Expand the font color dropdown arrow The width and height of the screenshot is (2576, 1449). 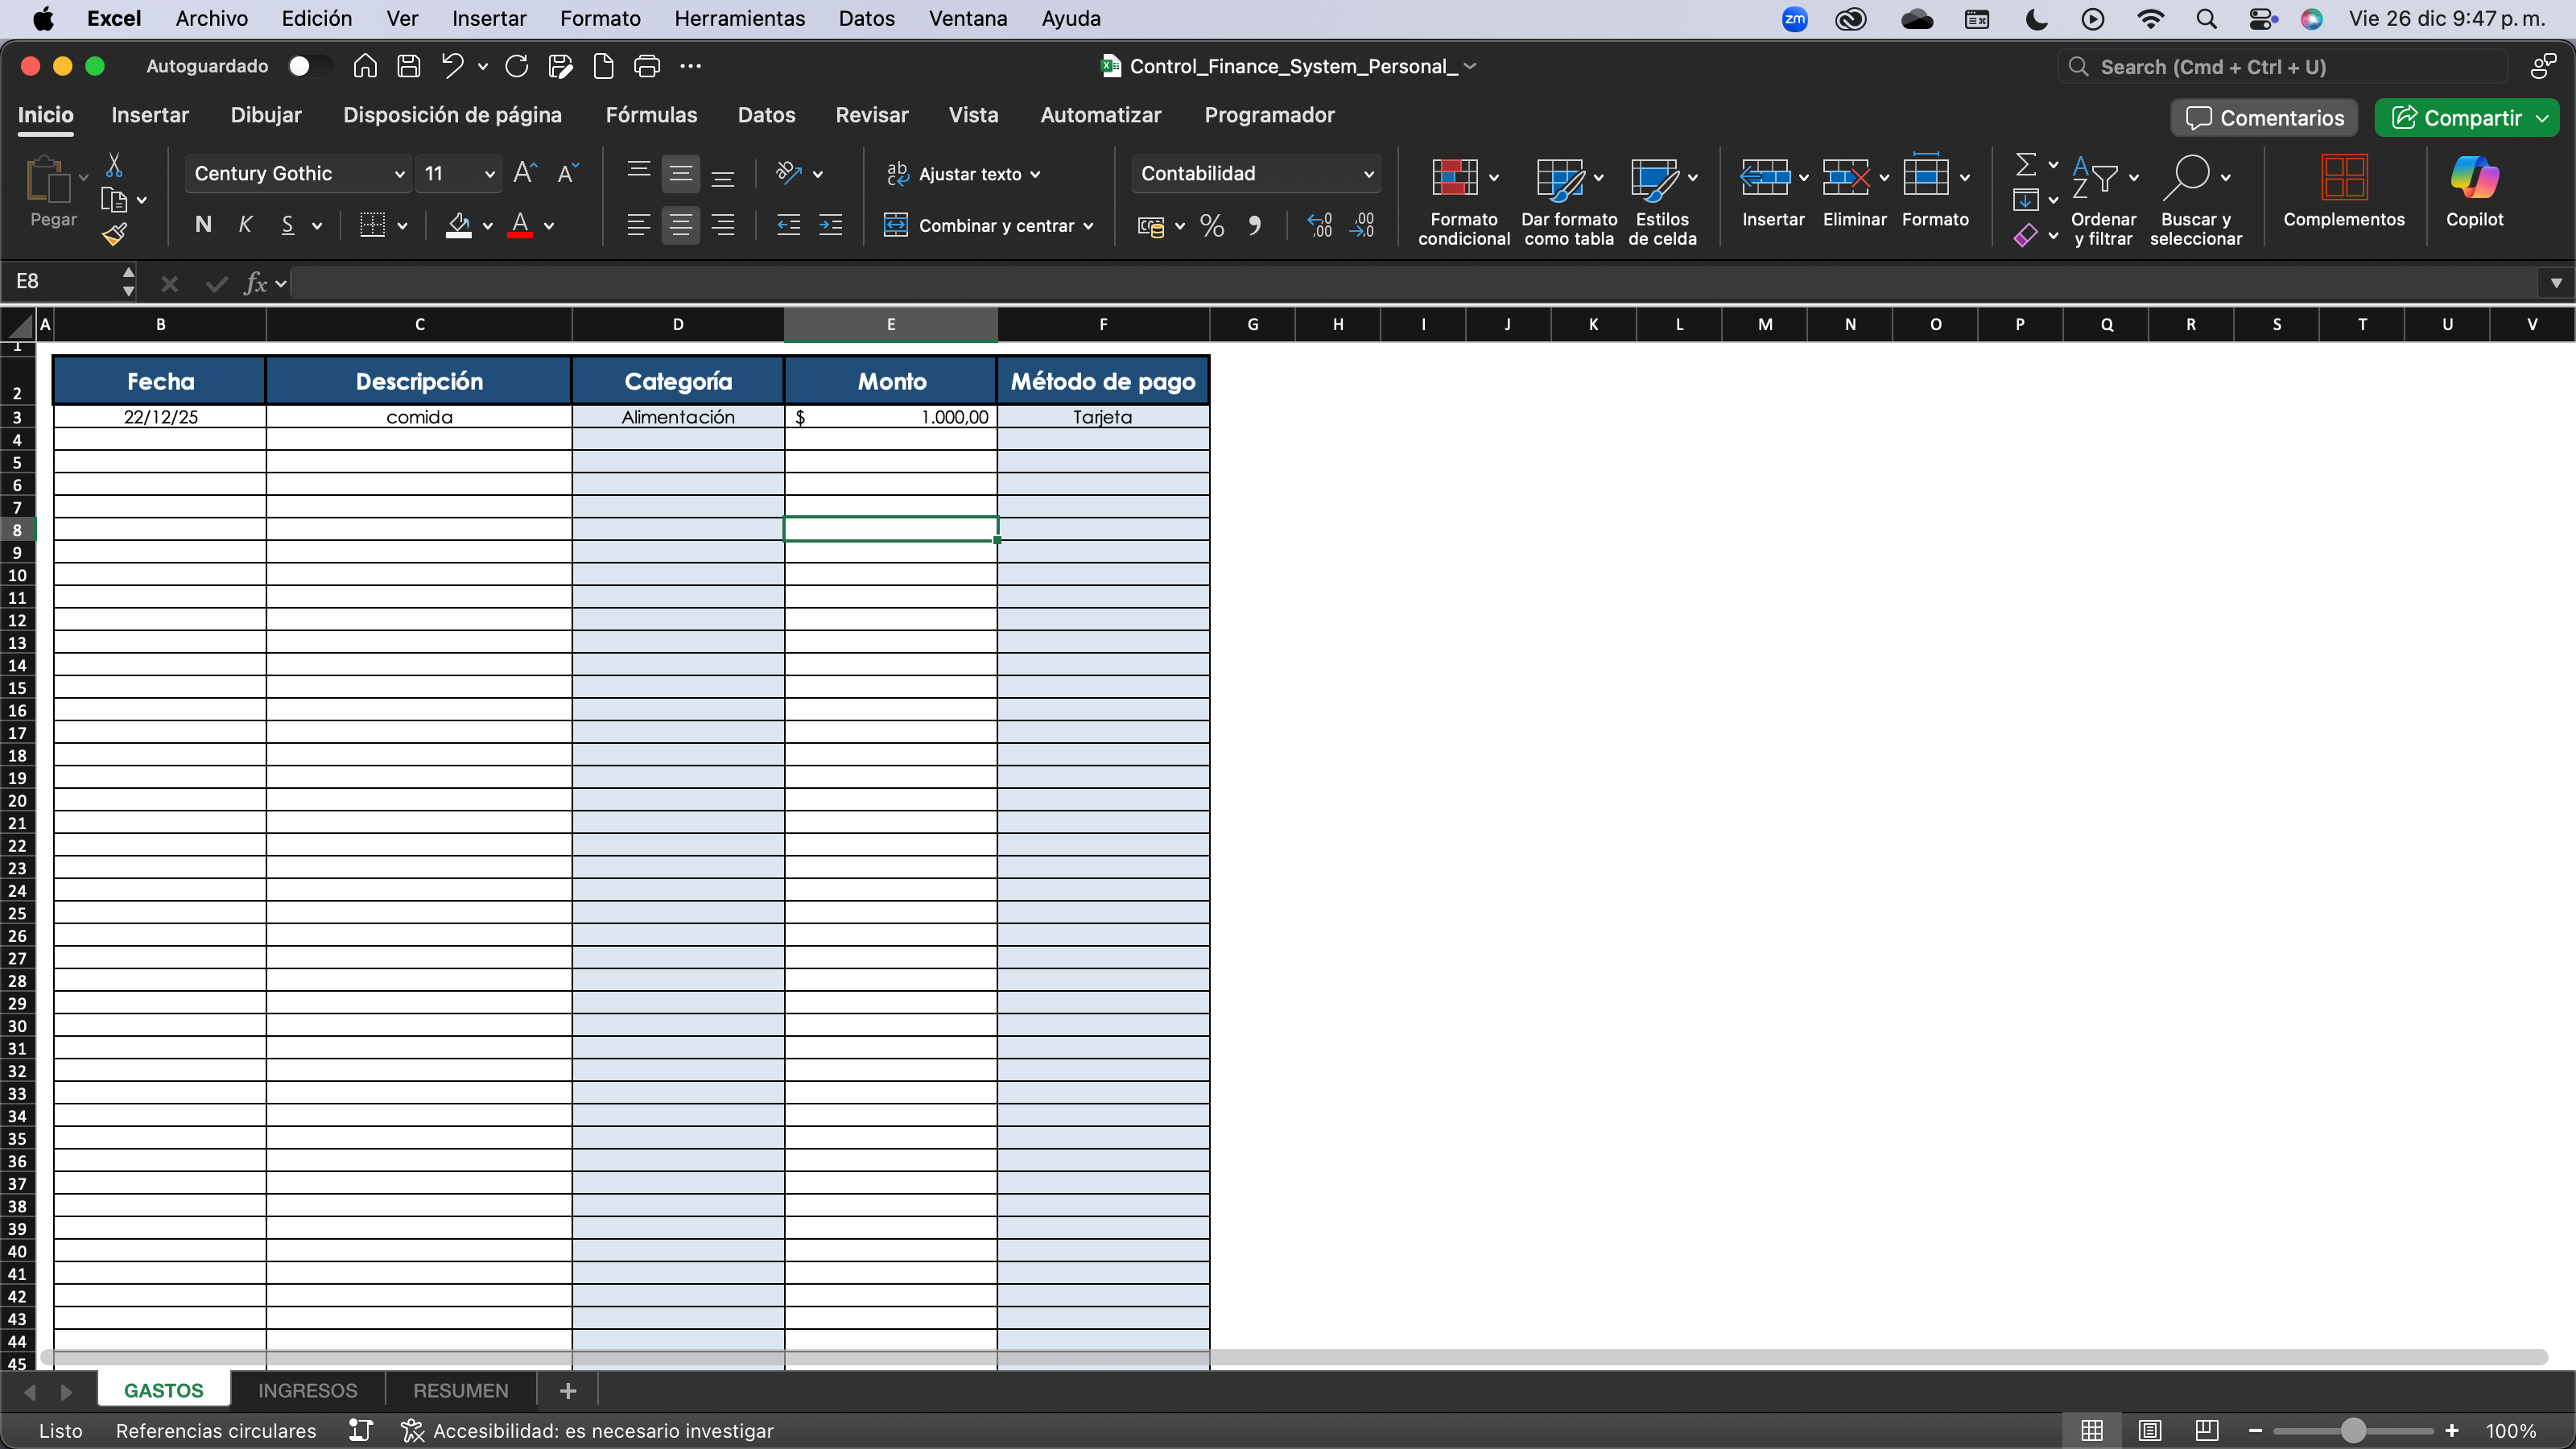tap(551, 225)
